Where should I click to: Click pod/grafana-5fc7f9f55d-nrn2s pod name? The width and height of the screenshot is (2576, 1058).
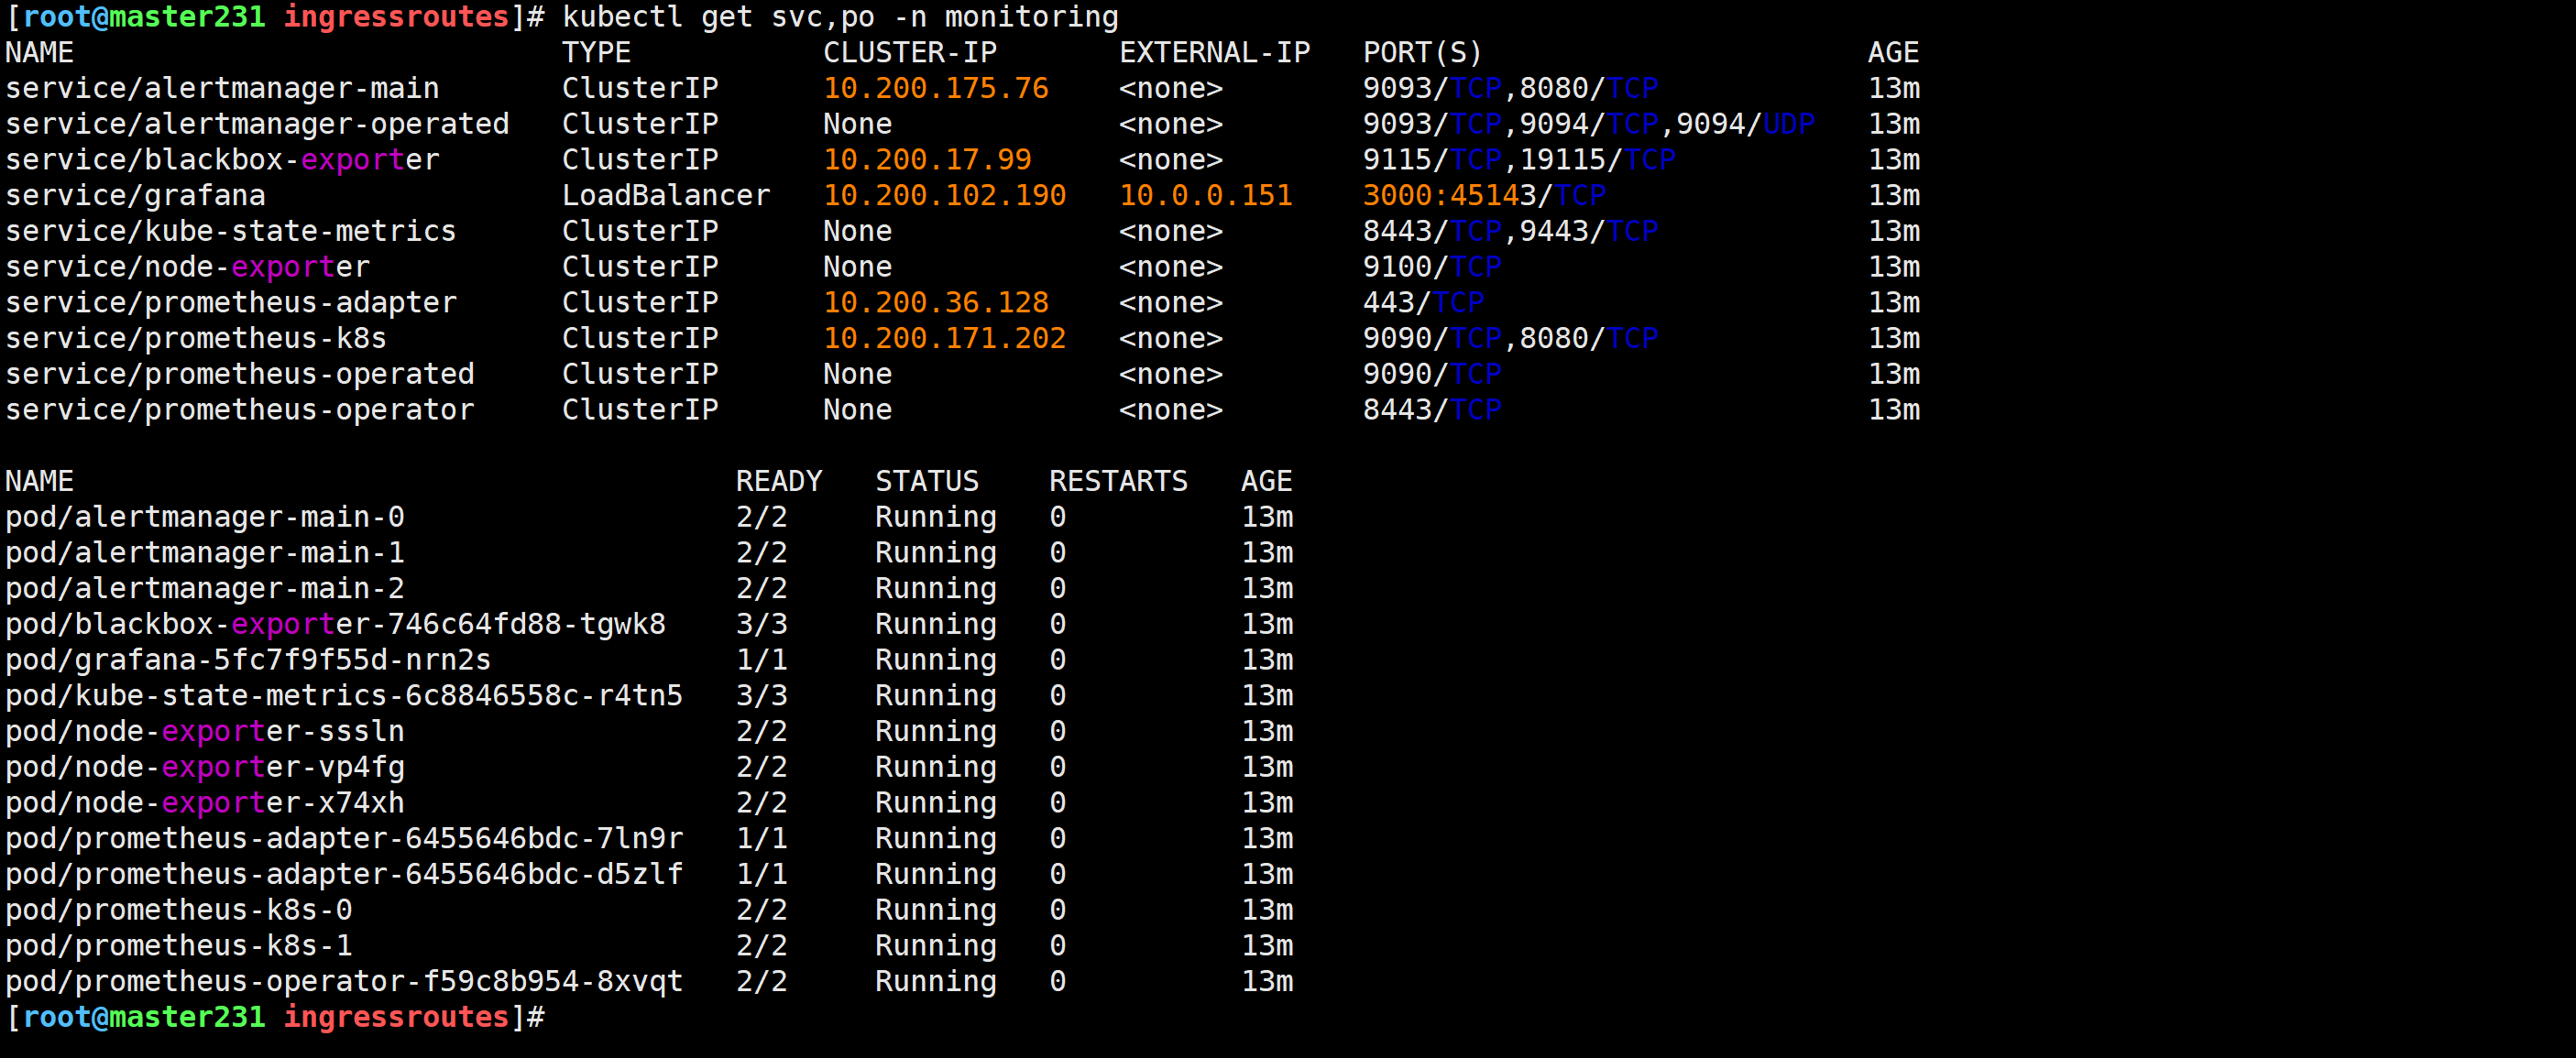tap(248, 660)
